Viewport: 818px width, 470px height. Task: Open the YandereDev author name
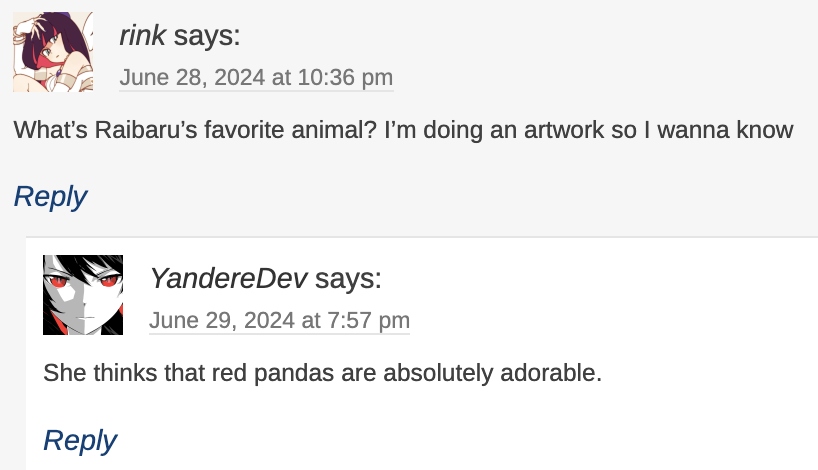(228, 279)
